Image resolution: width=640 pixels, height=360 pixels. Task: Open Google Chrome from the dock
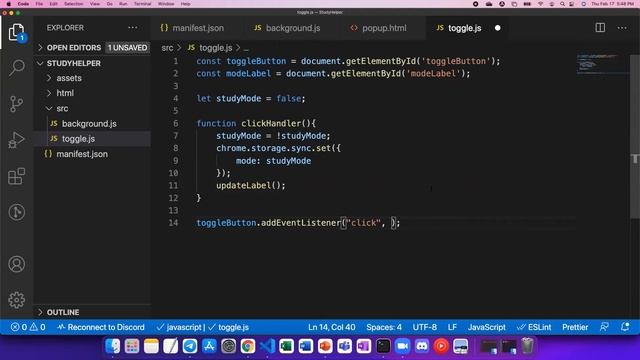click(x=248, y=346)
